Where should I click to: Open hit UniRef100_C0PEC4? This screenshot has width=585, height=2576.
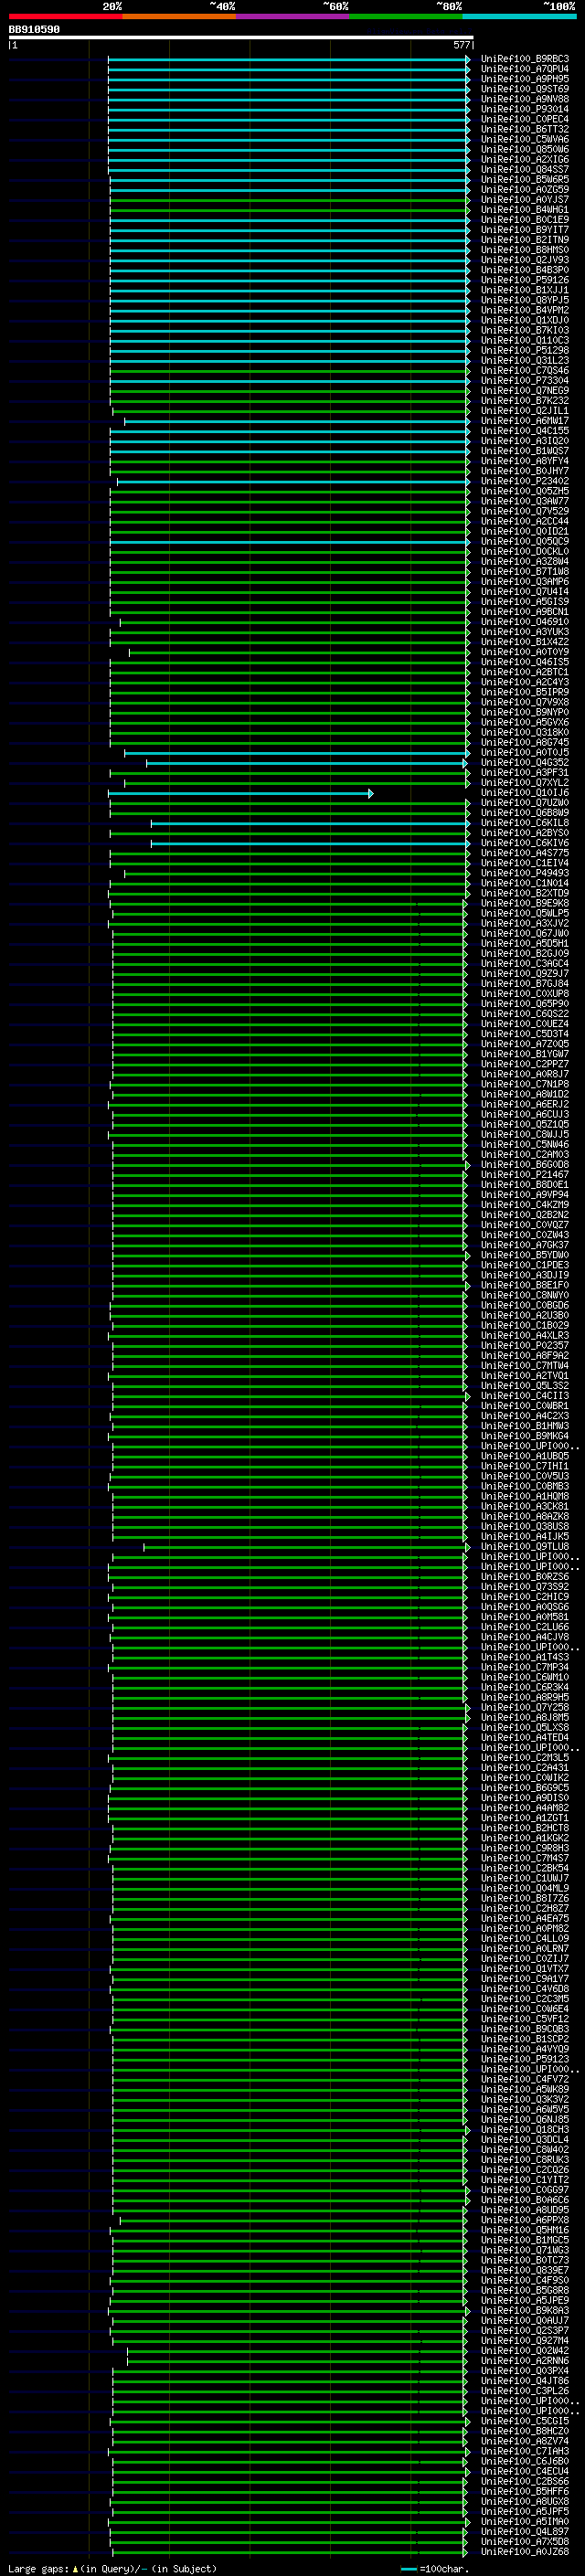pyautogui.click(x=525, y=119)
